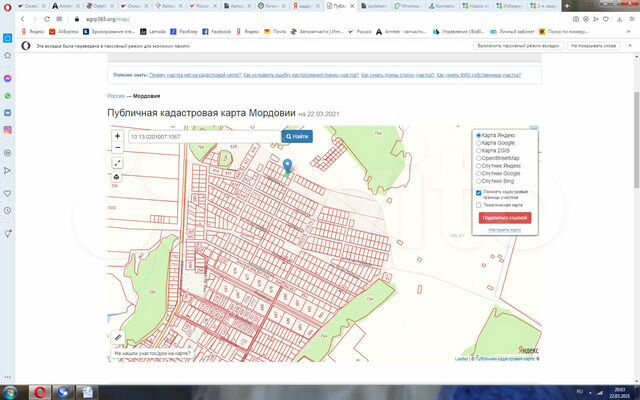Click the disable passive tab mode button

point(518,46)
